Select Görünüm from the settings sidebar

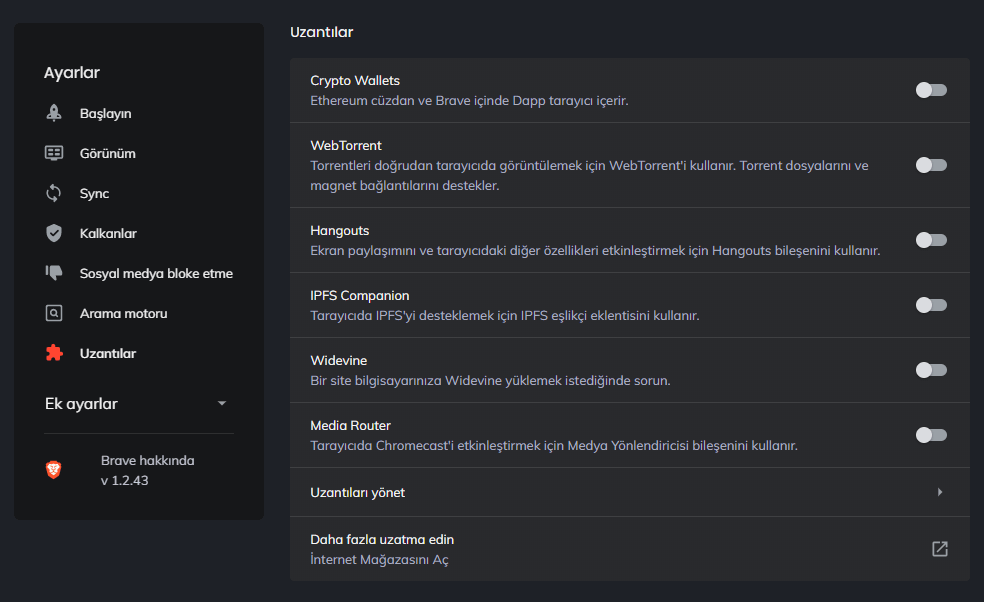pyautogui.click(x=107, y=153)
